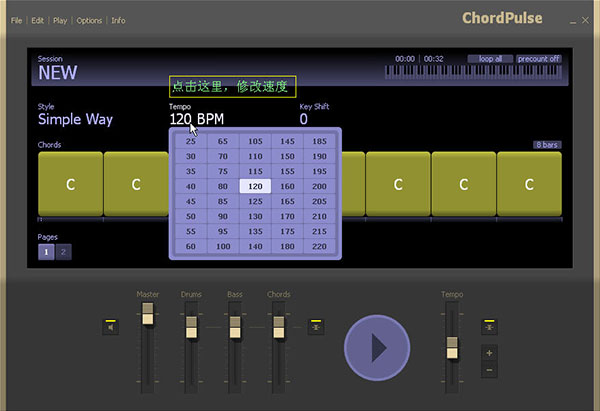Open the Key Shift value 0
The image size is (600, 411).
point(304,119)
